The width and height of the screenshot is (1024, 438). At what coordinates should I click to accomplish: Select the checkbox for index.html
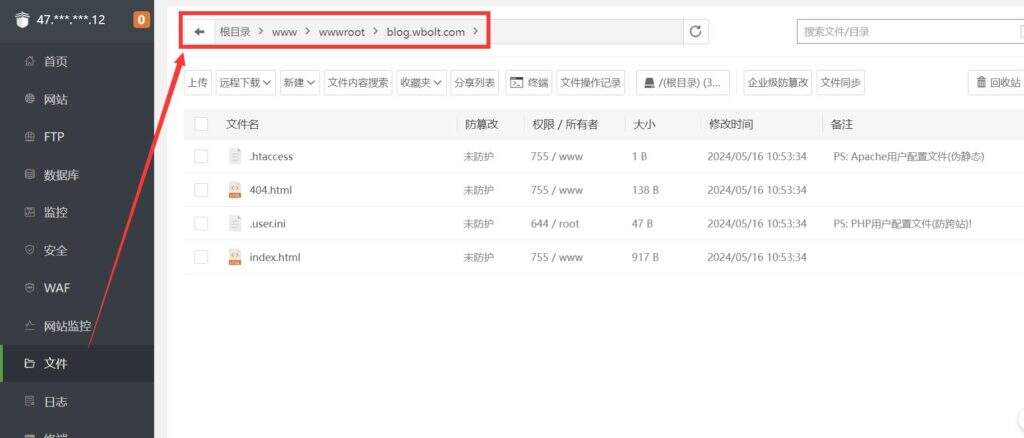click(x=201, y=257)
